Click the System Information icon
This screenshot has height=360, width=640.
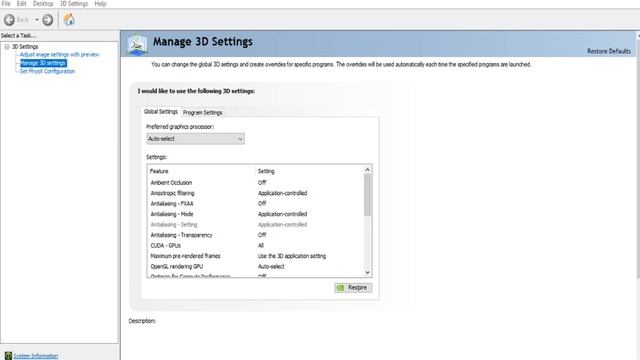[x=8, y=356]
